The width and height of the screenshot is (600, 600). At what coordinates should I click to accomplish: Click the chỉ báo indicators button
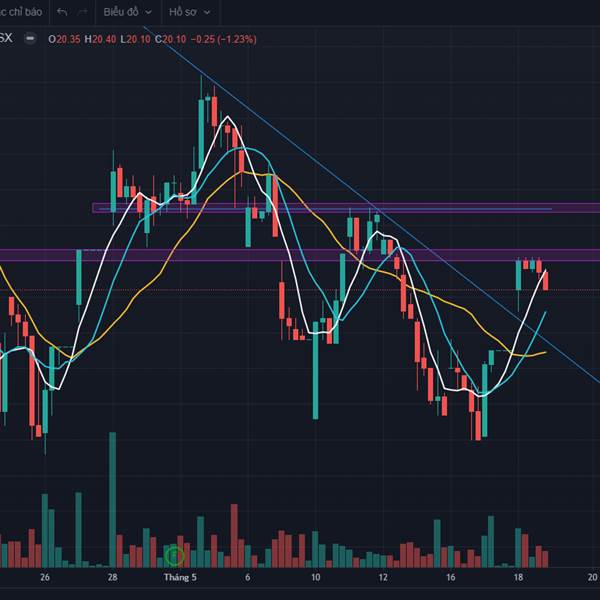point(21,12)
